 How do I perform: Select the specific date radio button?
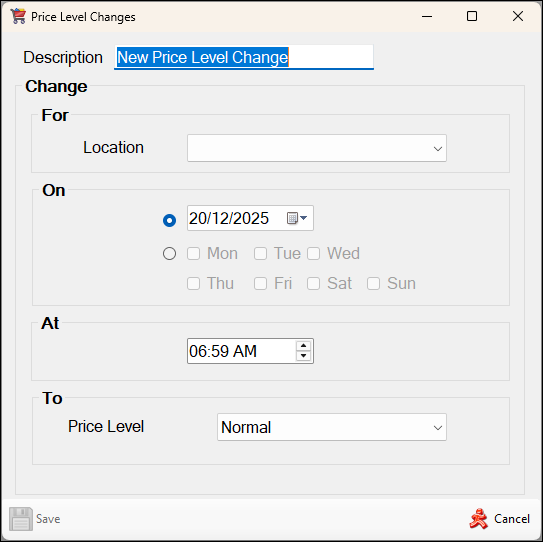click(169, 220)
